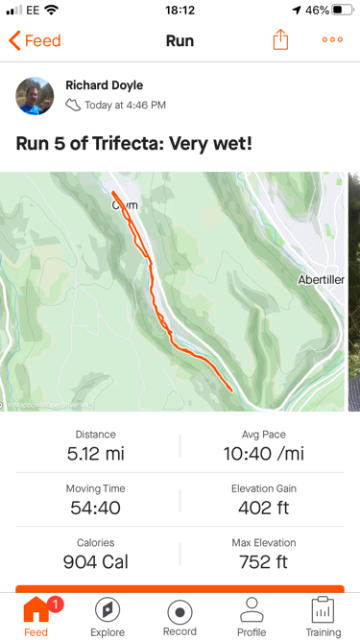Tap the red notification badge on Feed

pos(55,604)
